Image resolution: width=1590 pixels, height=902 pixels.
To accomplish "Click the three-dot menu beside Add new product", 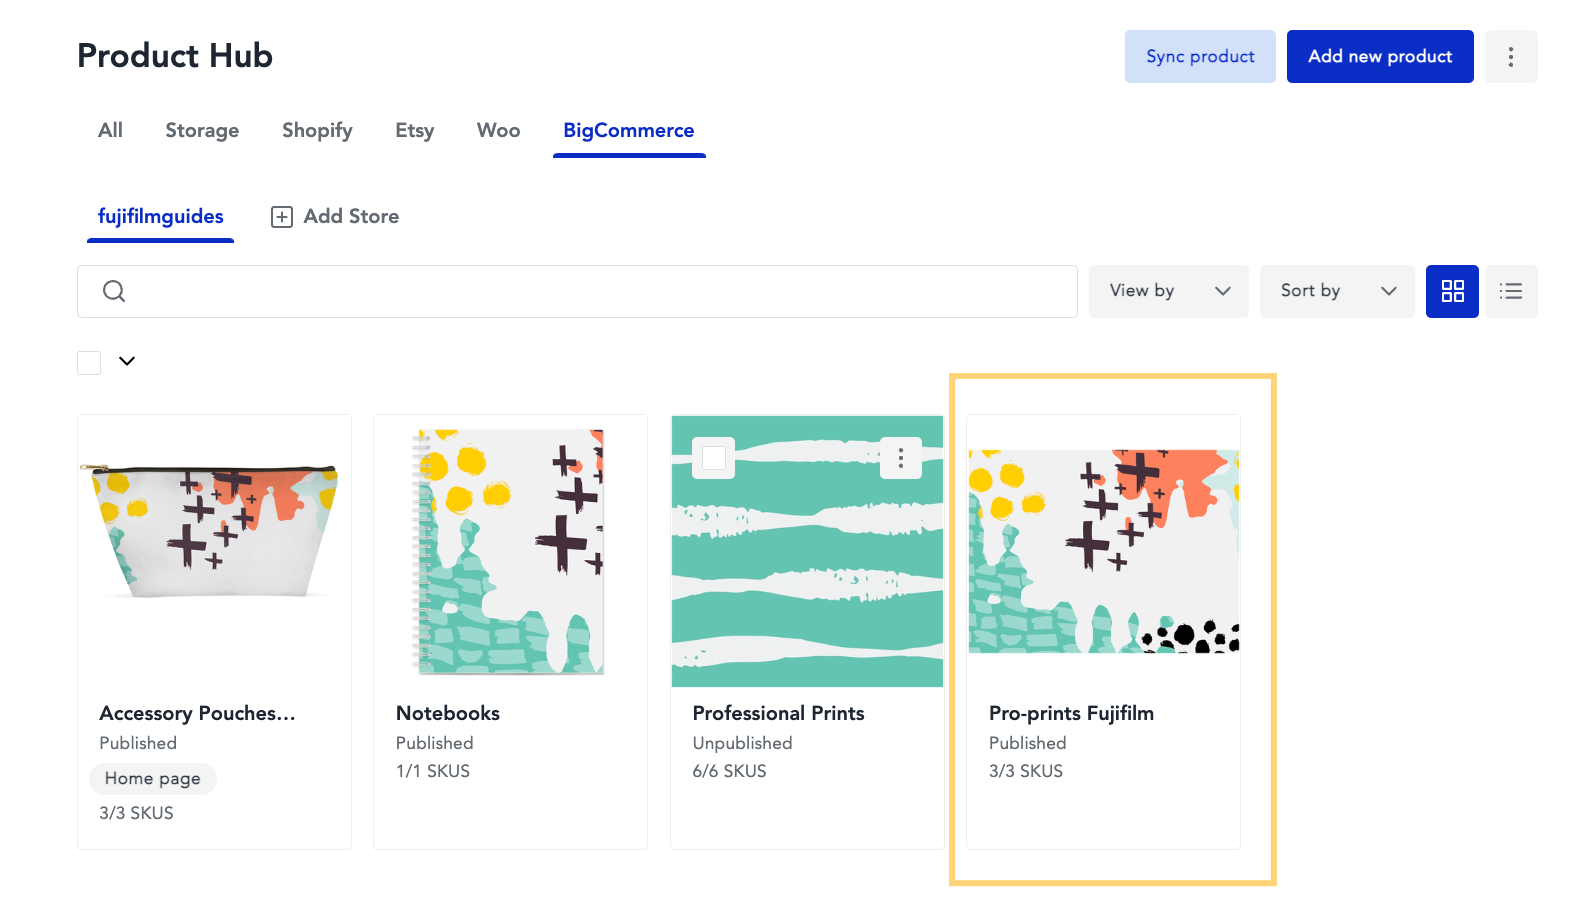I will [x=1510, y=56].
